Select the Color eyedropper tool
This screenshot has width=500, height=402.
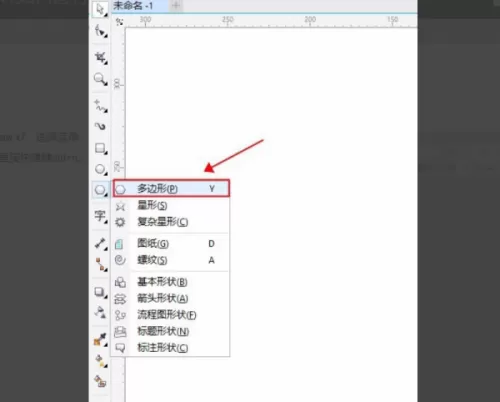pos(100,339)
